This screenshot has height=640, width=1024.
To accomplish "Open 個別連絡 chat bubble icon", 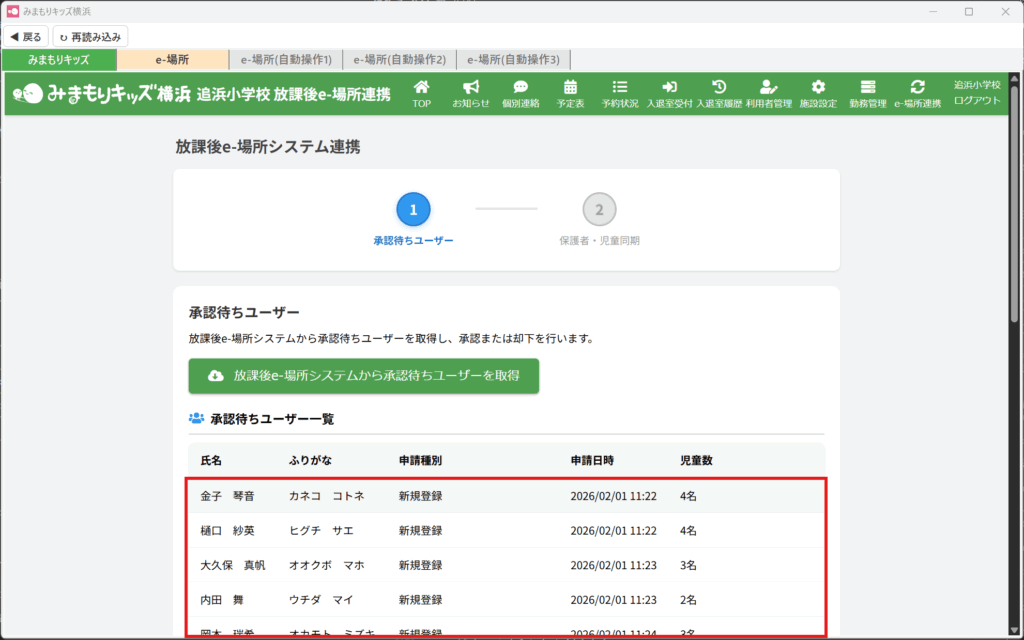I will click(x=520, y=87).
